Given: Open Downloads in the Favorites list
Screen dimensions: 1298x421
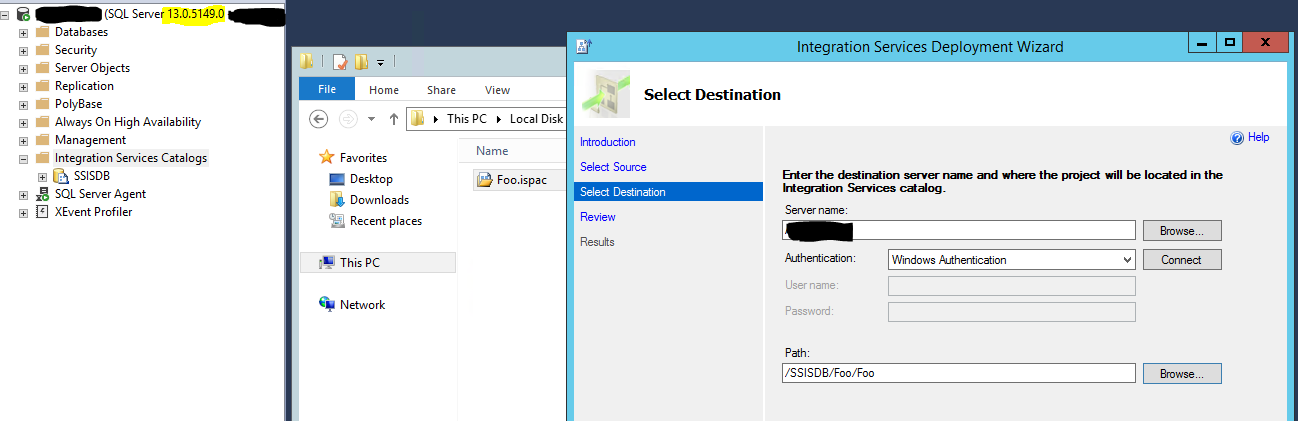Looking at the screenshot, I should (x=379, y=200).
